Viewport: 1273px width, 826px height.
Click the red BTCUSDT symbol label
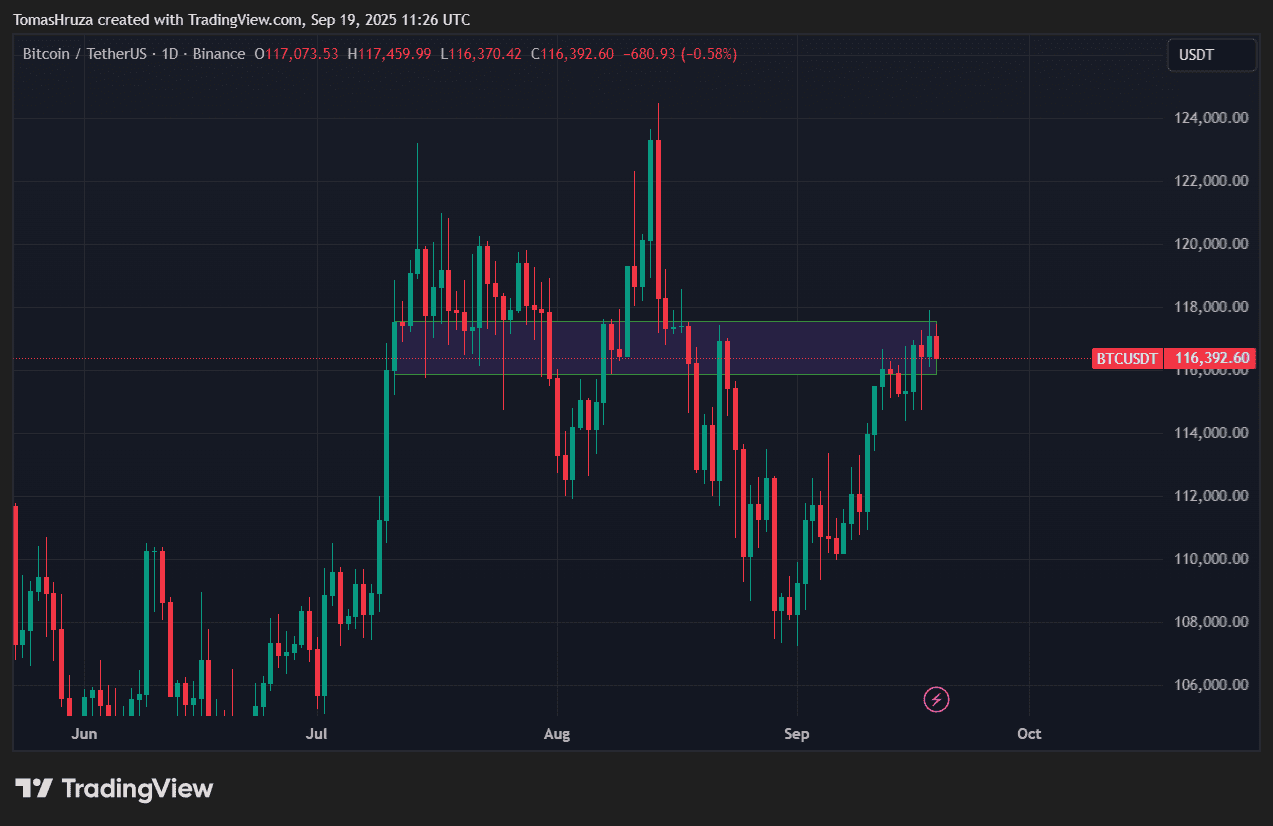1128,358
